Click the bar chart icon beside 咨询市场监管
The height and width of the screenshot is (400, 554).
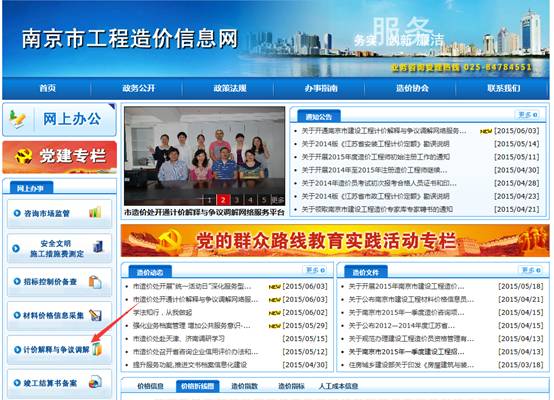pyautogui.click(x=95, y=212)
